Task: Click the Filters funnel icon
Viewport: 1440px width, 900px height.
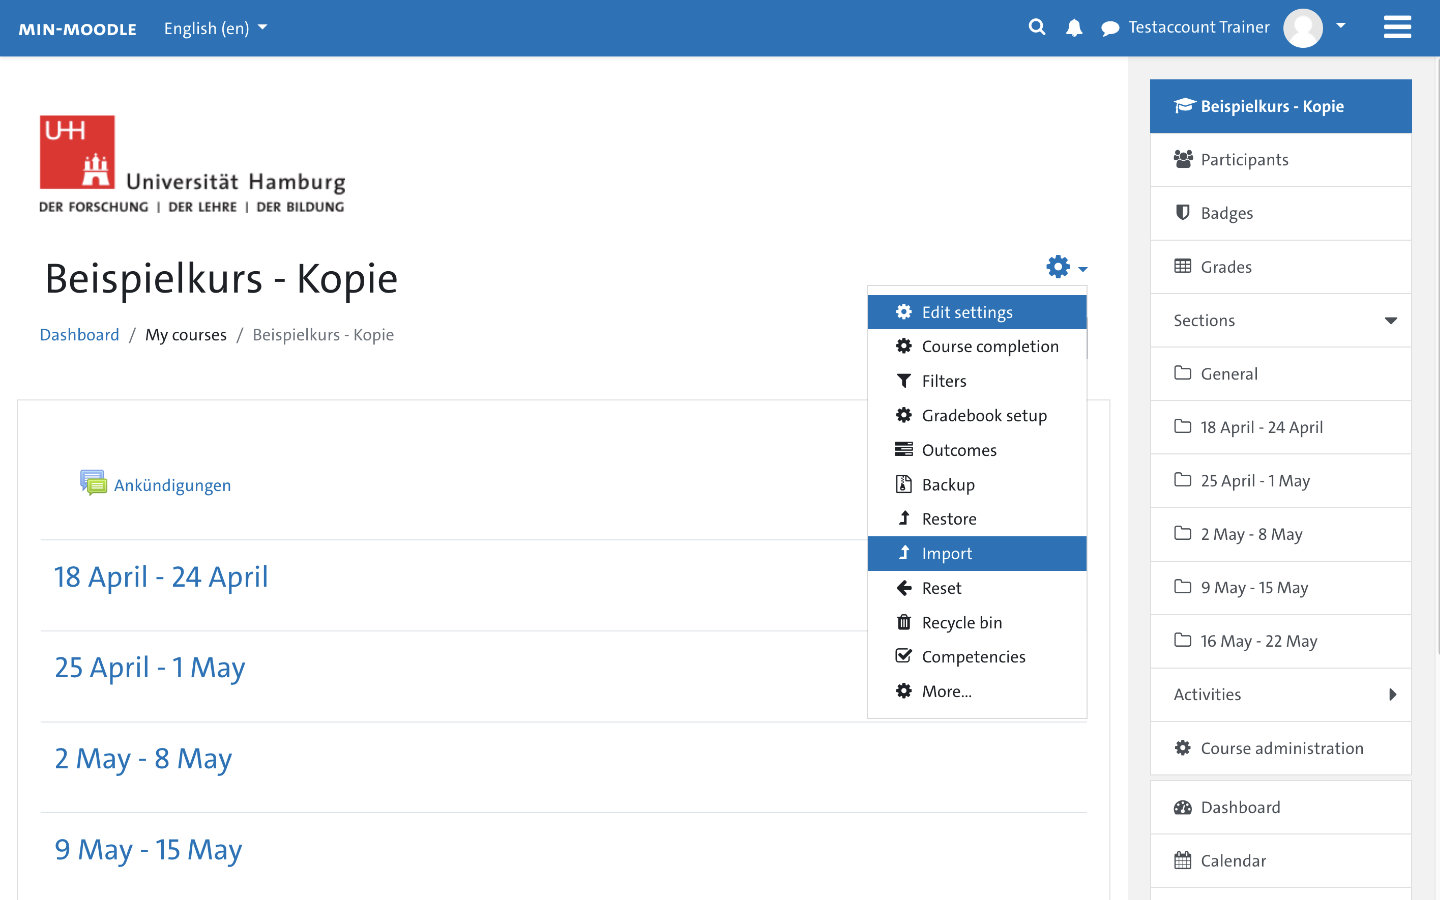Action: 904,381
